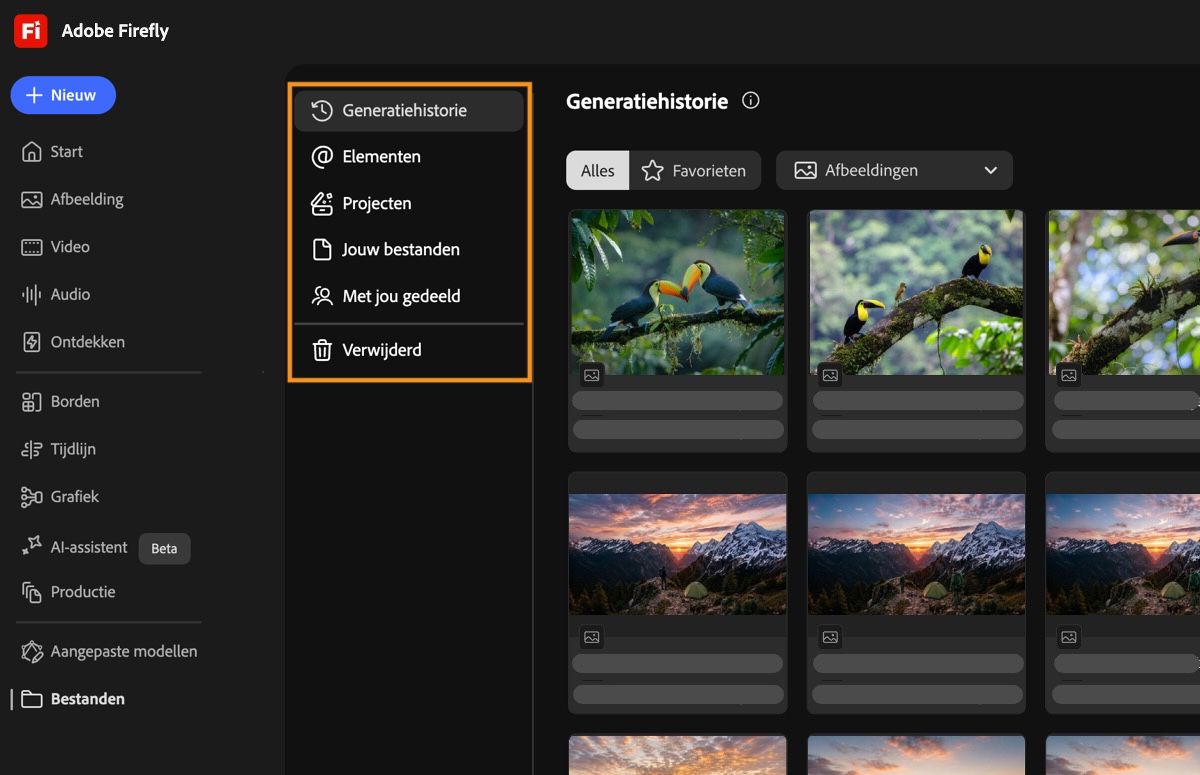Click the Verwijderd trash icon
Viewport: 1200px width, 775px height.
[322, 350]
